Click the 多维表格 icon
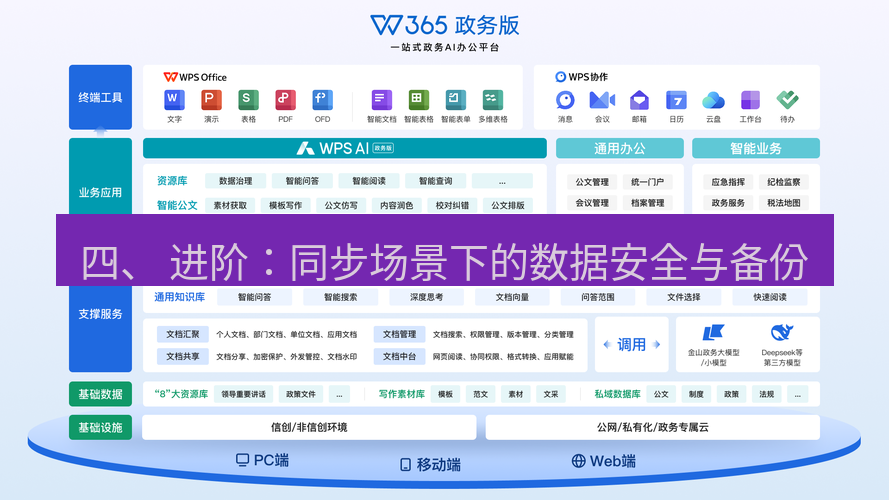 point(493,100)
